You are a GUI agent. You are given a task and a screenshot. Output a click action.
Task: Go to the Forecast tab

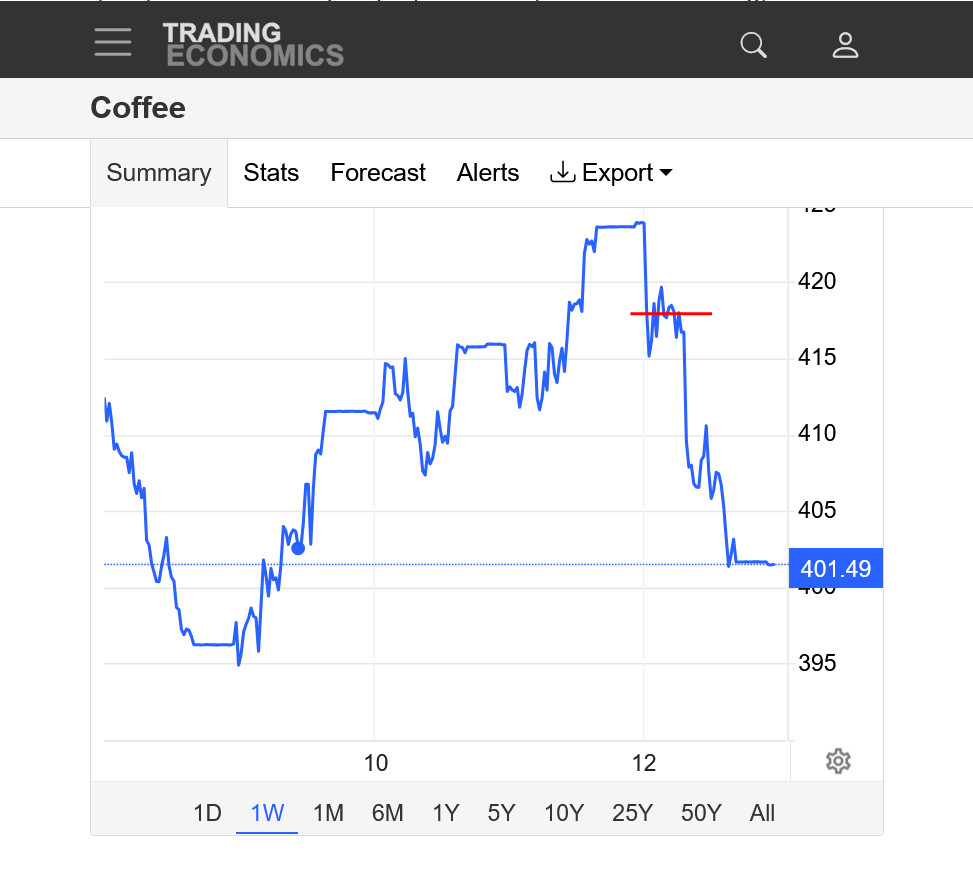pos(378,173)
